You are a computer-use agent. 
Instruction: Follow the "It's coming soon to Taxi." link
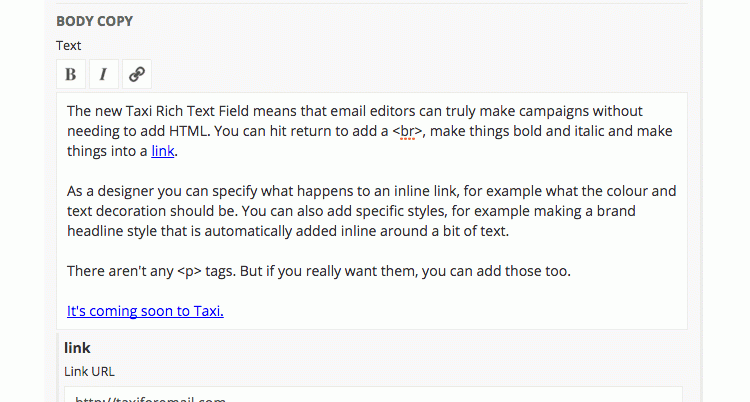pos(145,311)
